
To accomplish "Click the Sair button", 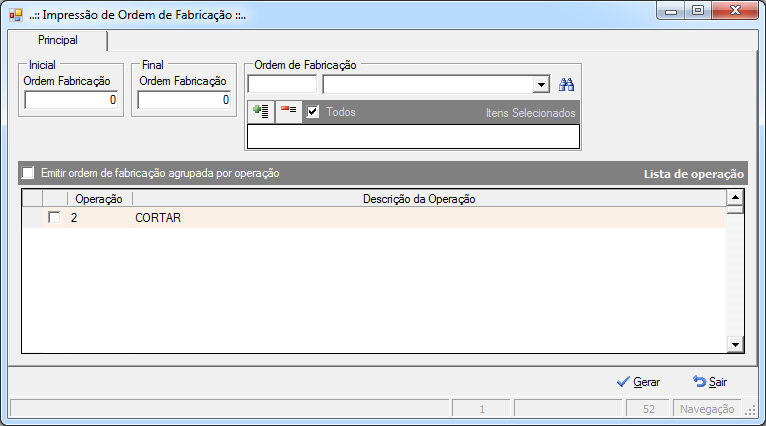I will click(710, 382).
